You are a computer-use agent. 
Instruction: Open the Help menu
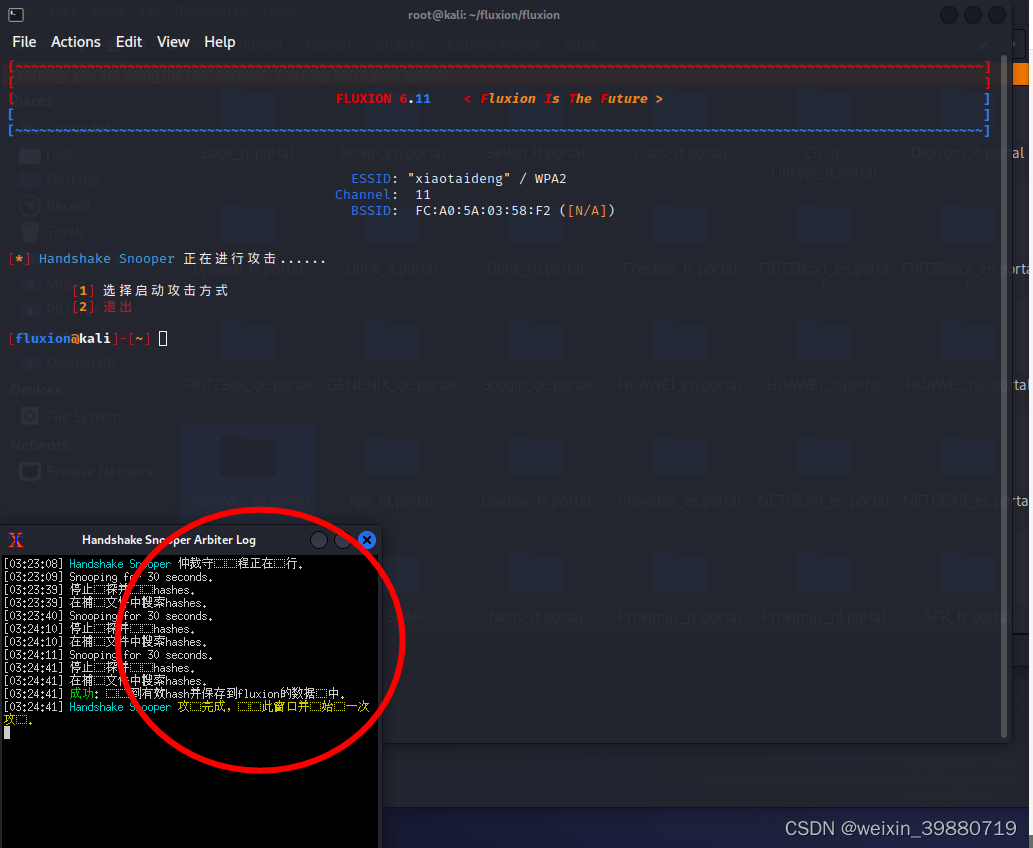[x=219, y=42]
